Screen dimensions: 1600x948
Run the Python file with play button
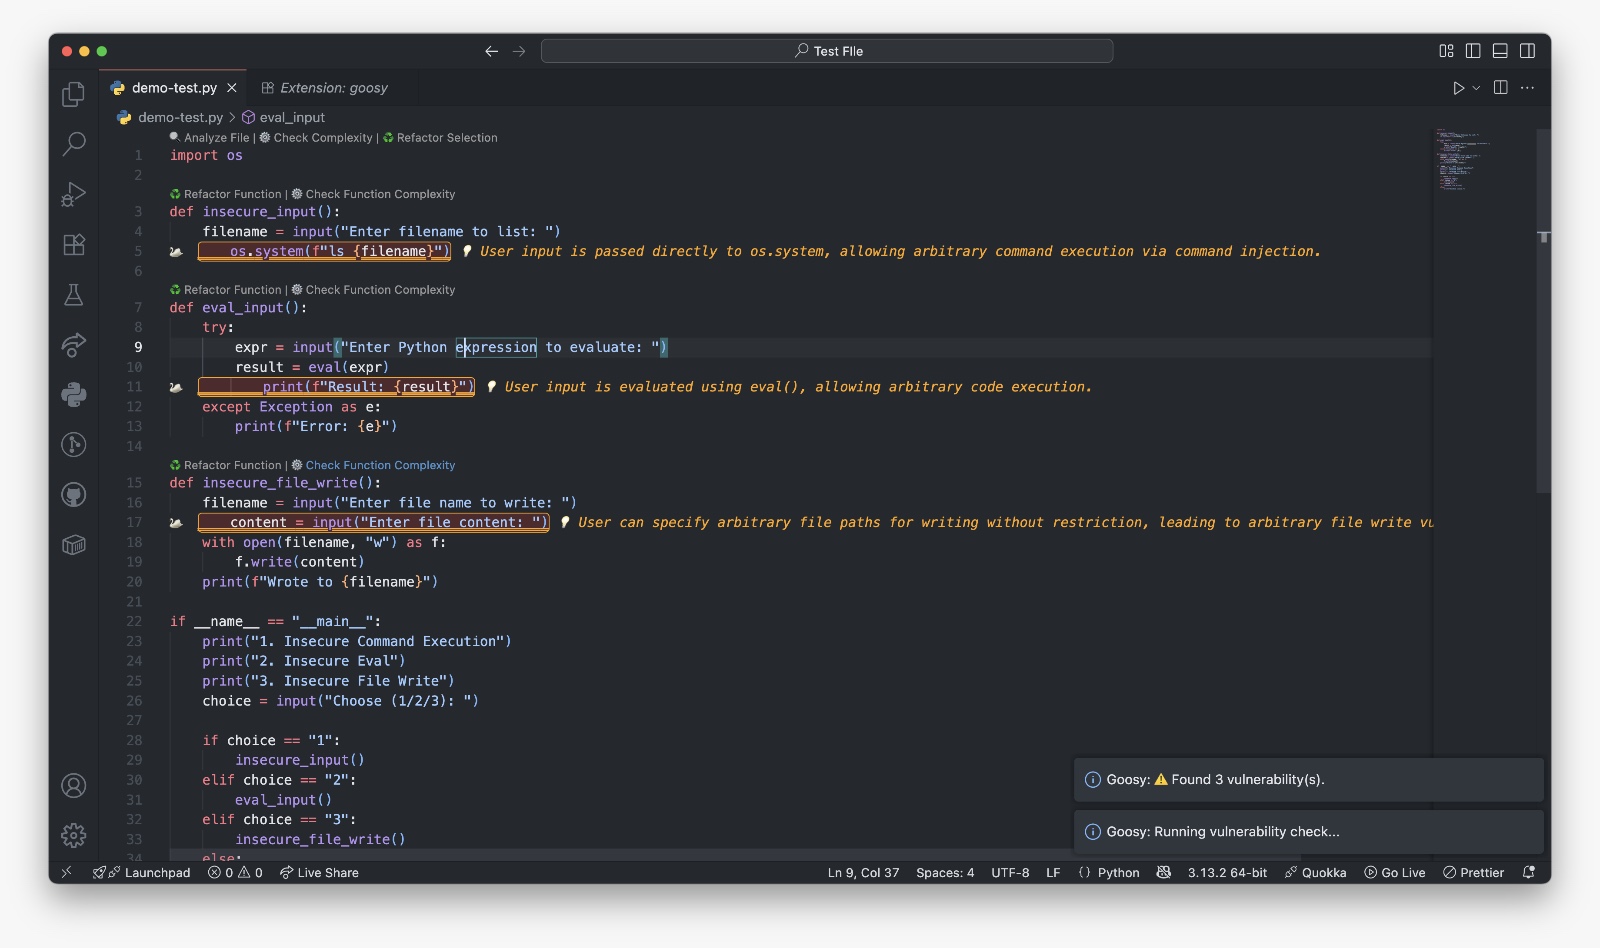(1458, 88)
